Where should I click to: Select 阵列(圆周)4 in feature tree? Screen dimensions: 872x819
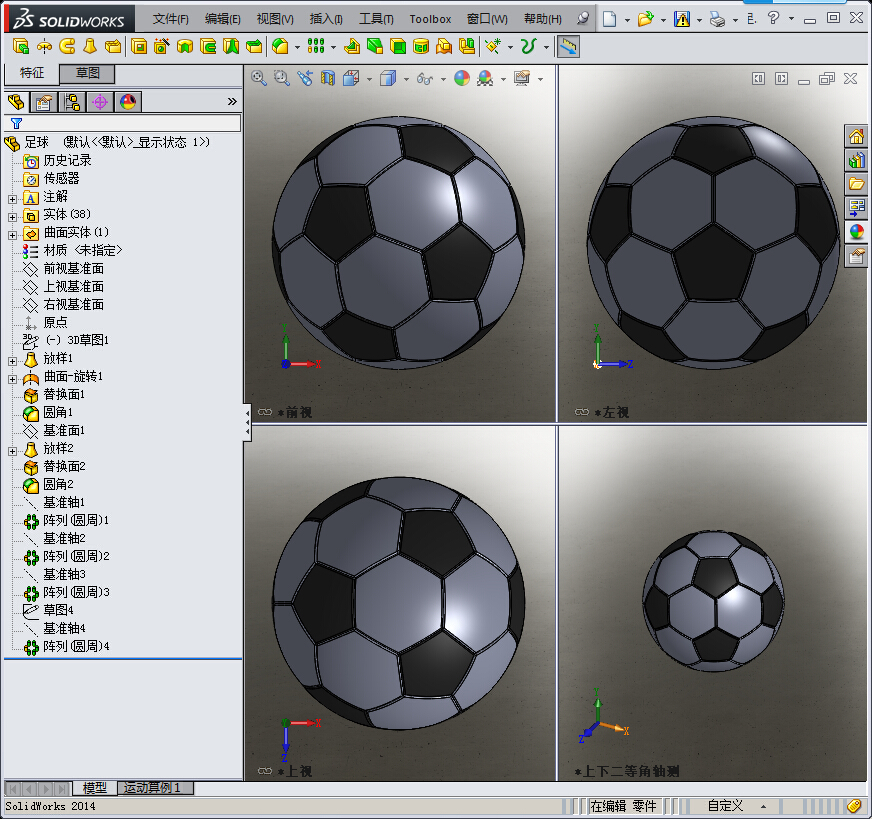(x=76, y=646)
